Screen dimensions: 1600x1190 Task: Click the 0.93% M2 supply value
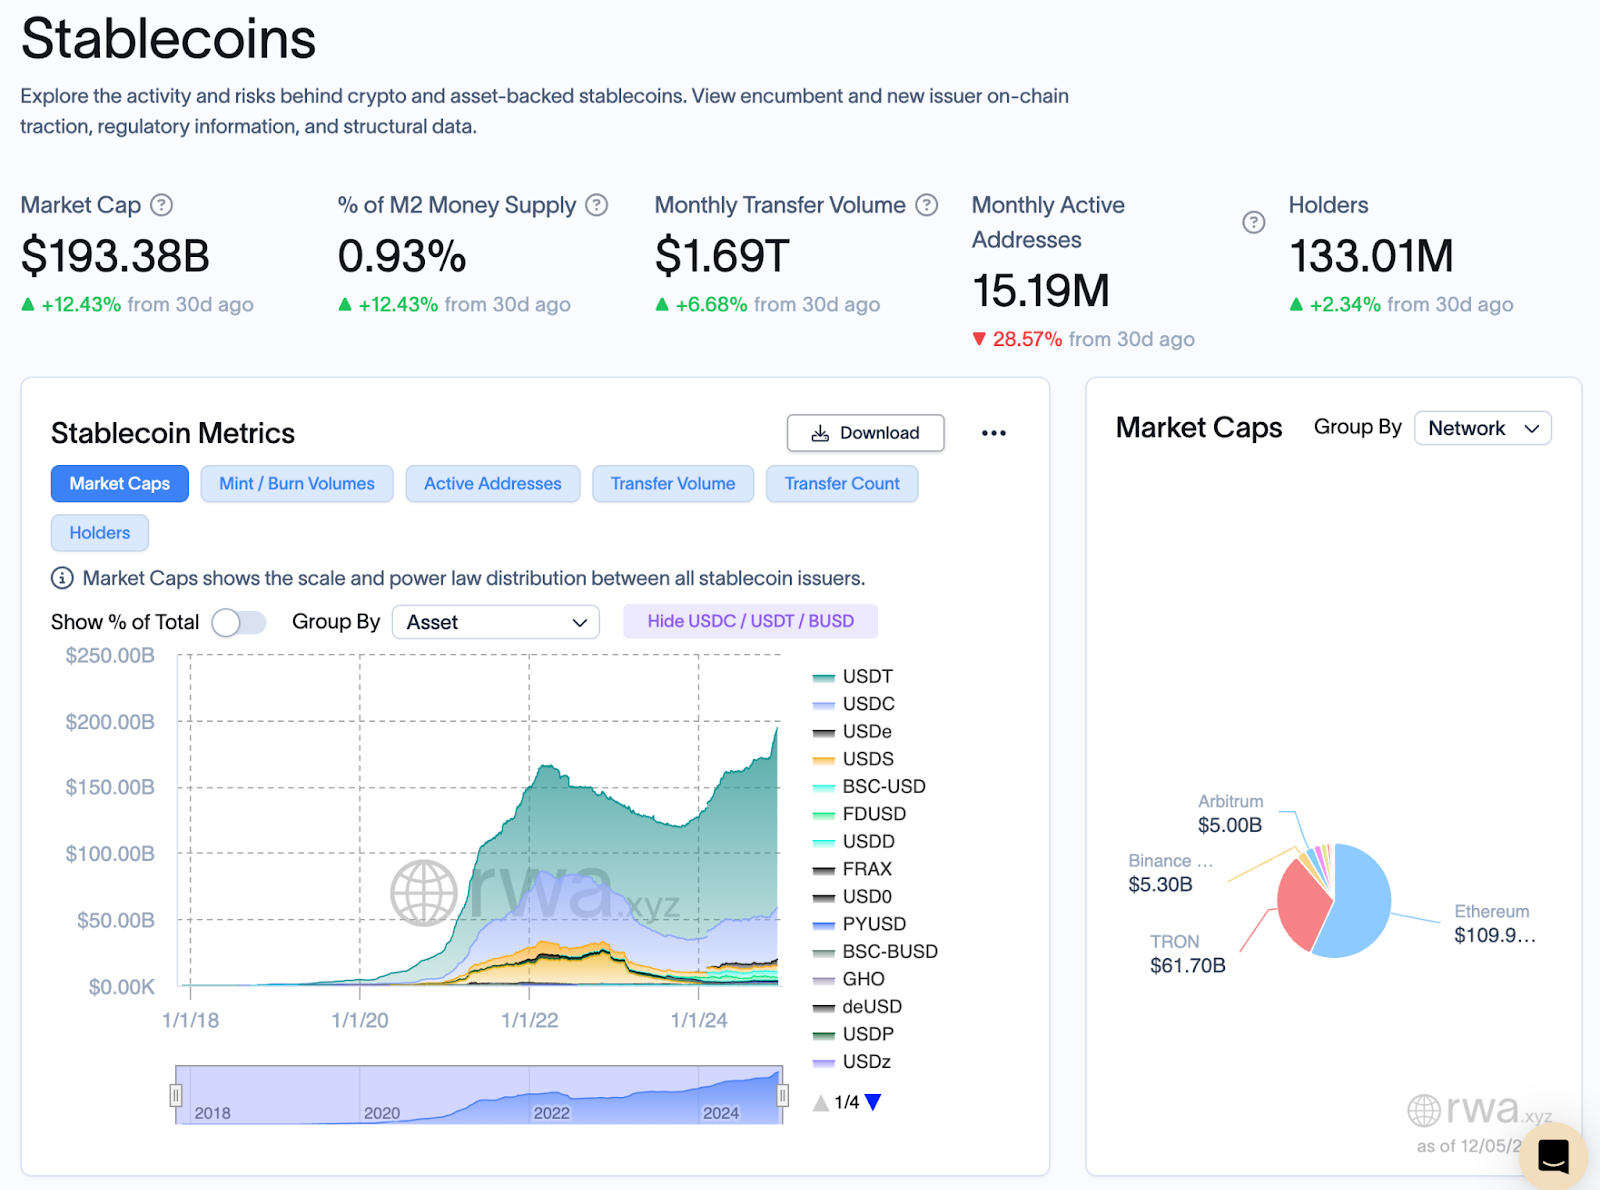pos(402,256)
